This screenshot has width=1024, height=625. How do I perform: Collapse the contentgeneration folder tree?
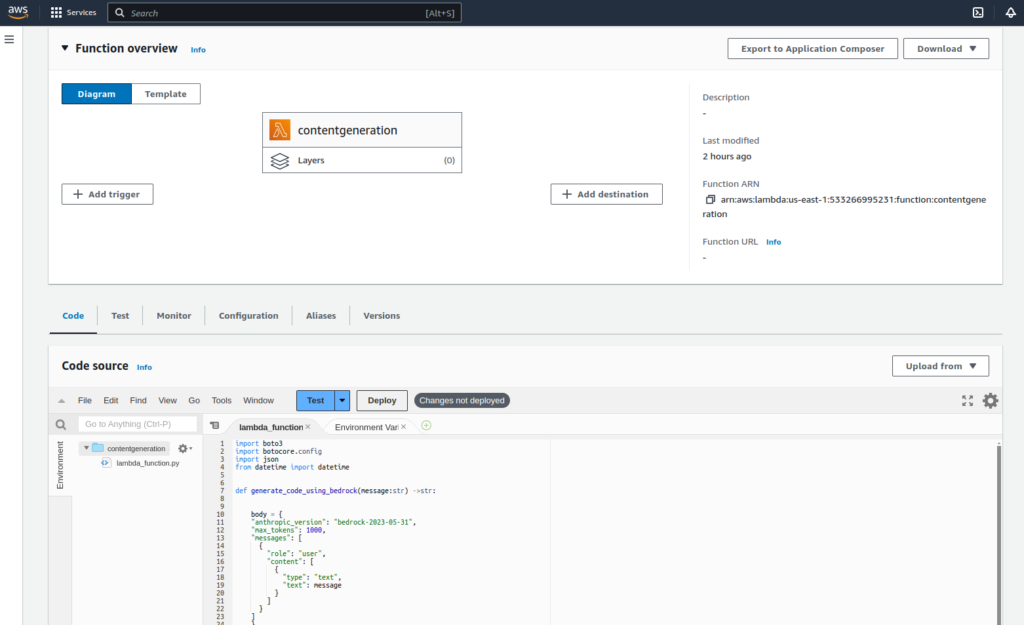point(86,448)
